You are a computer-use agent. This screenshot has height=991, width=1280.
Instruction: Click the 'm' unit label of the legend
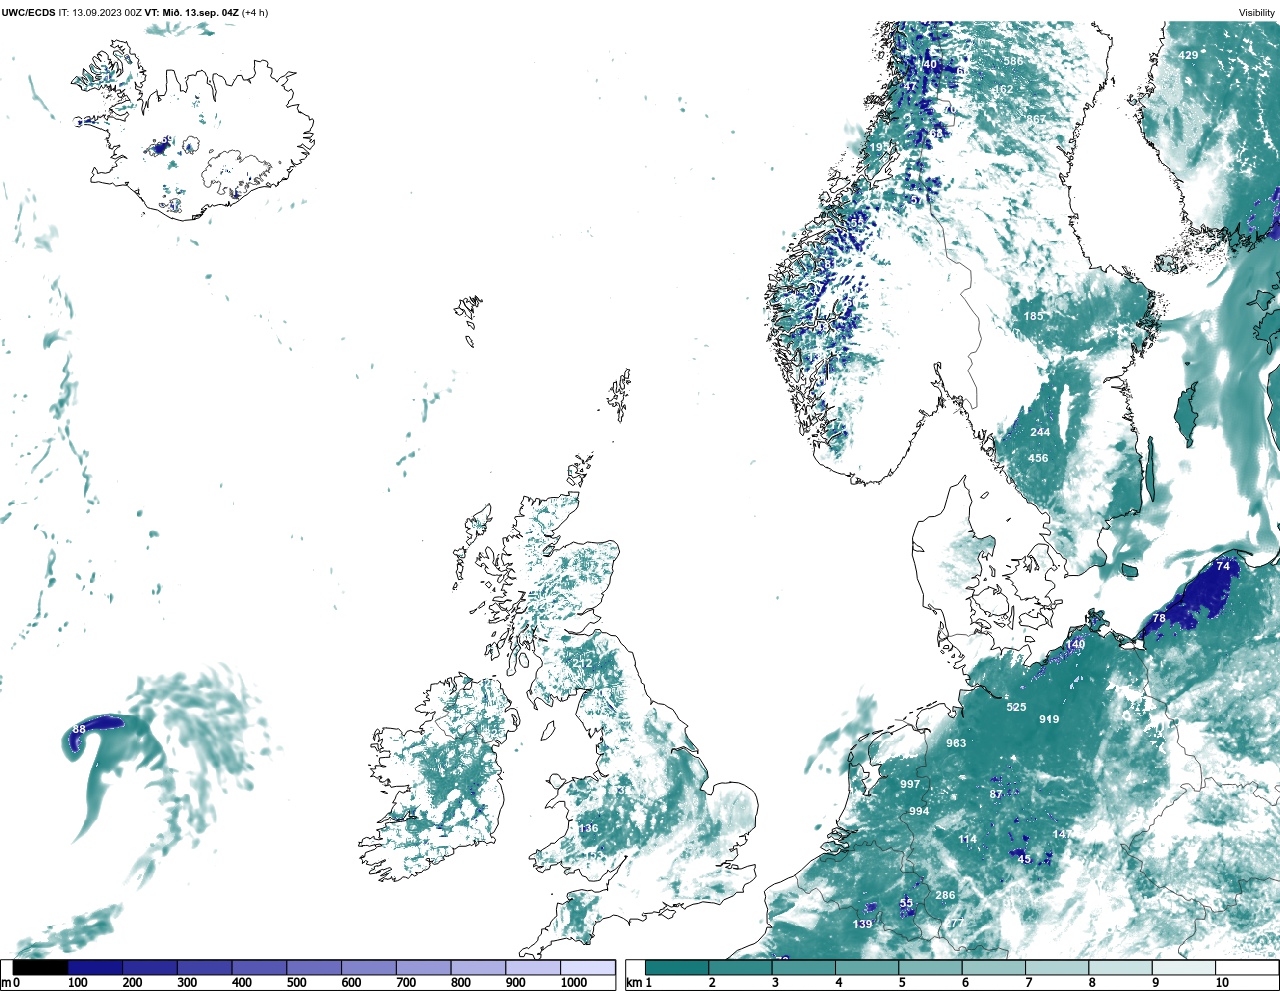(6, 983)
